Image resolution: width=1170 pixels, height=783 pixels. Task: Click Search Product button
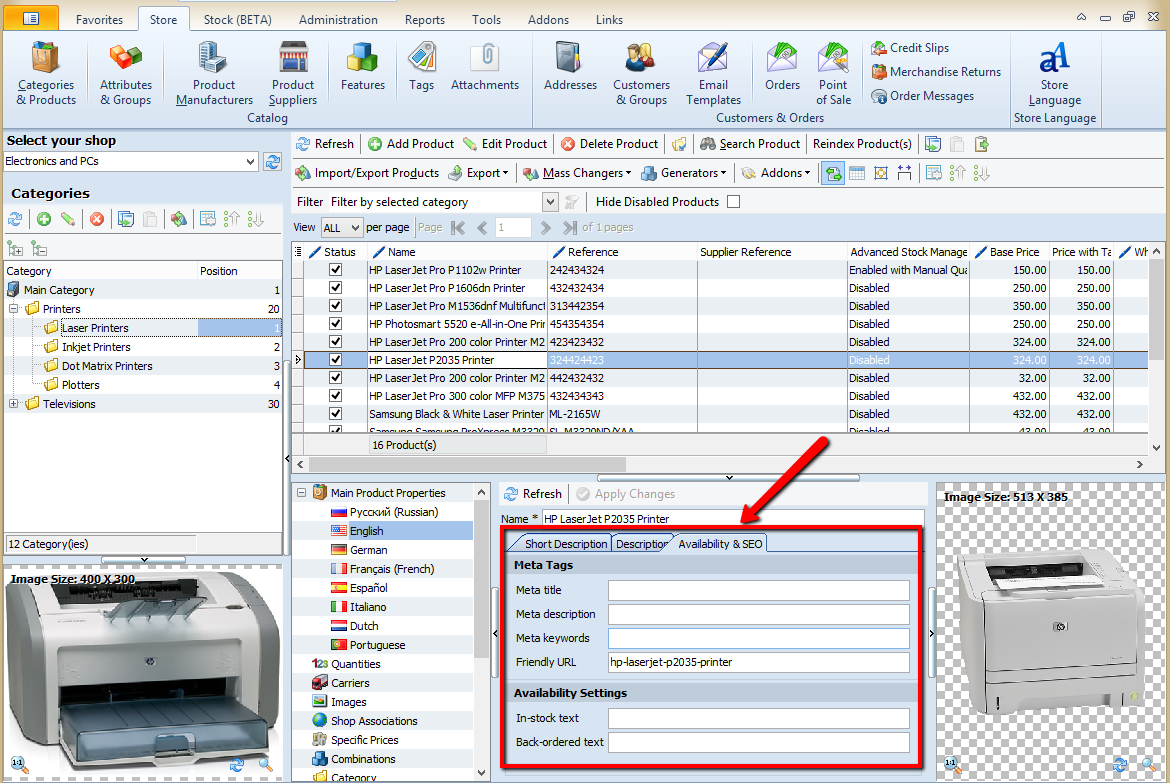(750, 144)
